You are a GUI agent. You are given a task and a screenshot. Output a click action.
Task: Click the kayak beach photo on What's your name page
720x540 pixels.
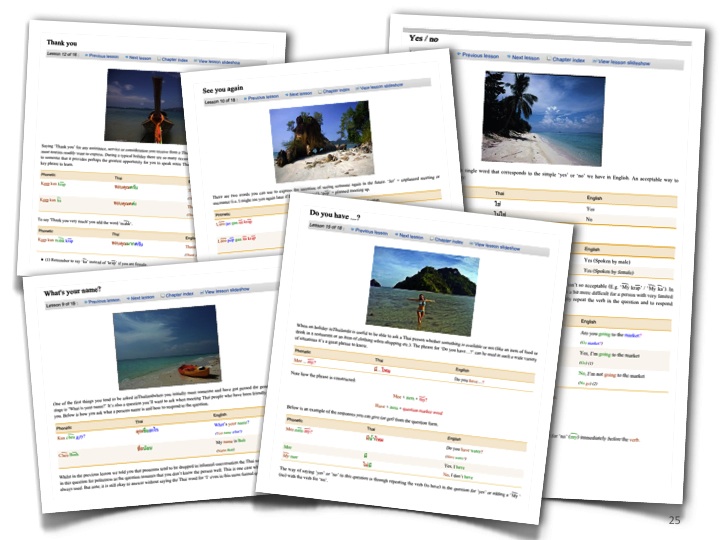pyautogui.click(x=167, y=347)
